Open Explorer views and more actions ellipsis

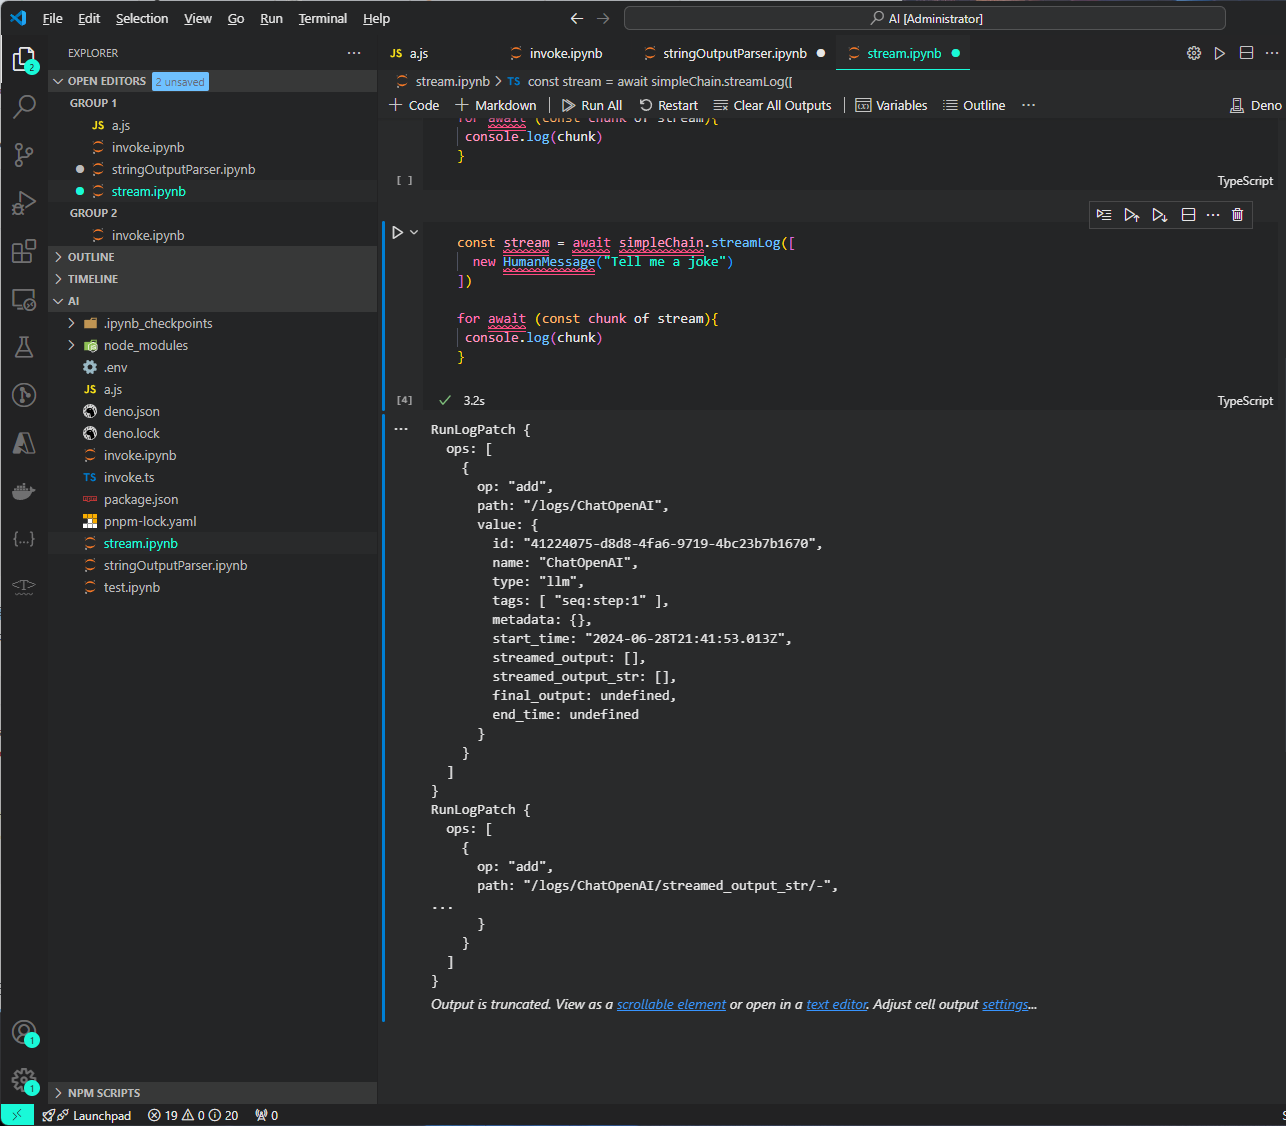[354, 53]
